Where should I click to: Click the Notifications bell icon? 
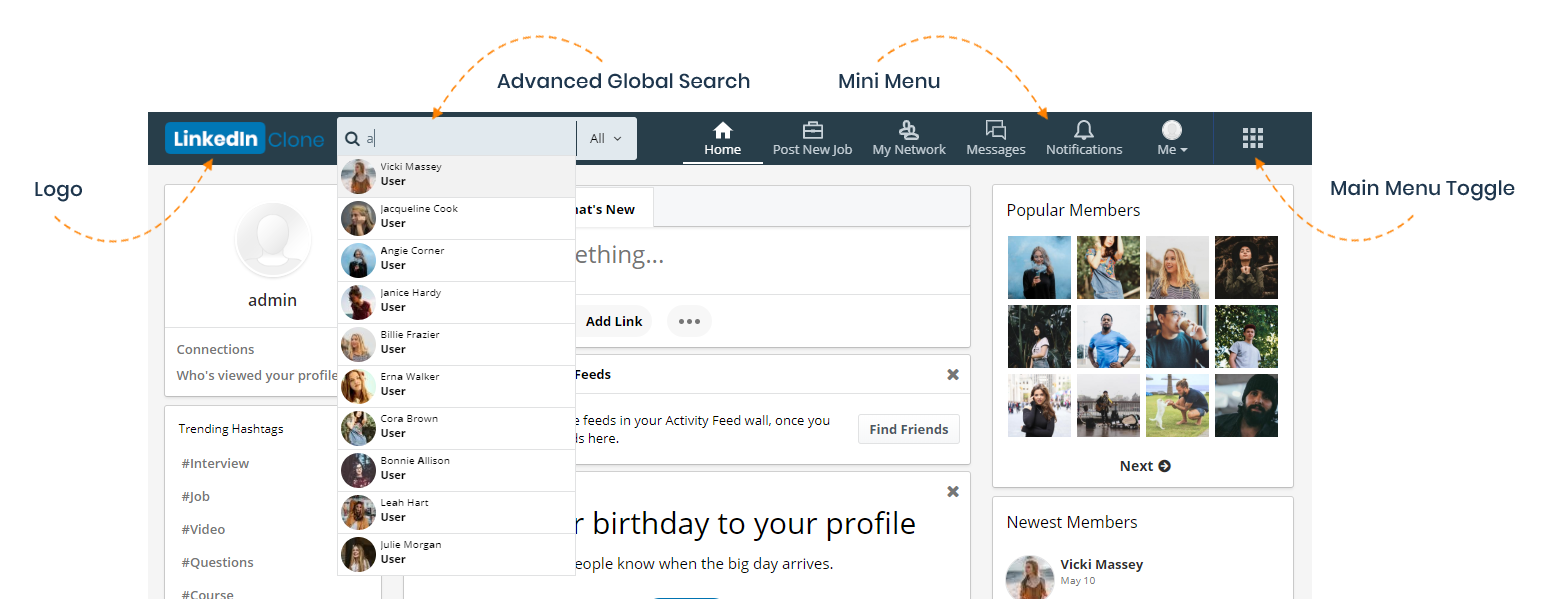point(1083,130)
